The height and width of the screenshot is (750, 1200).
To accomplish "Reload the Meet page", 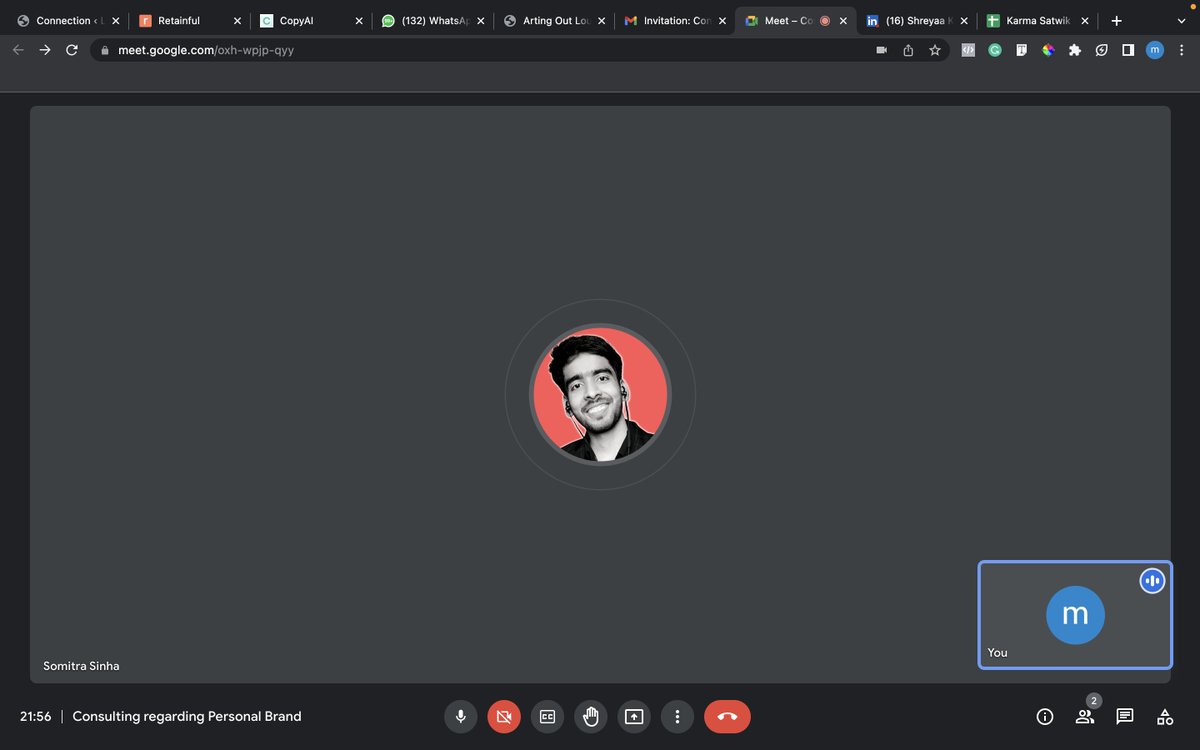I will point(72,50).
